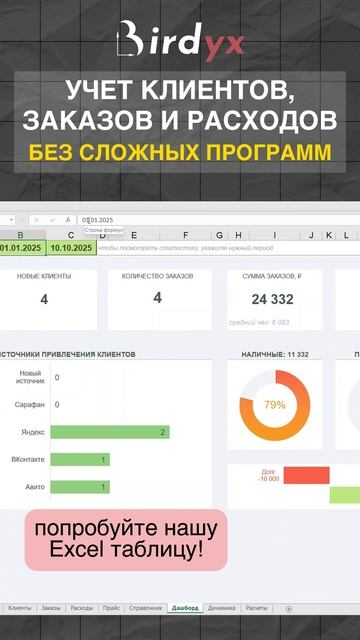
Task: Switch to the Динамика sheet tab
Action: click(222, 608)
